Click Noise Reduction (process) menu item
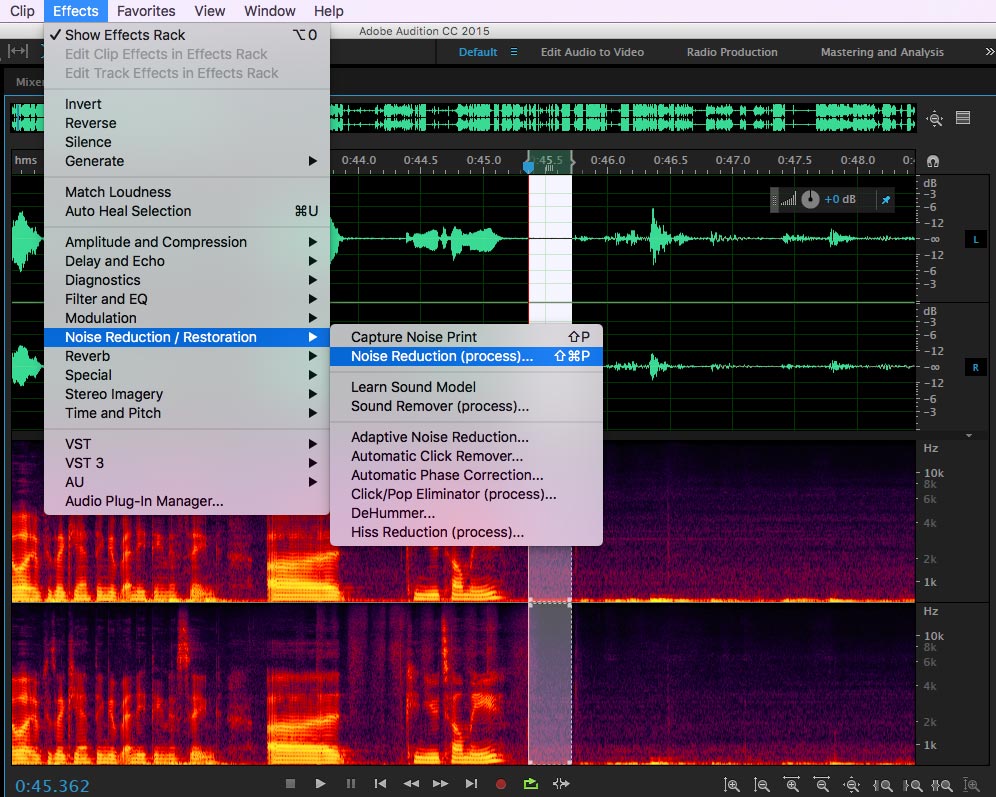Viewport: 996px width, 797px height. [x=442, y=356]
